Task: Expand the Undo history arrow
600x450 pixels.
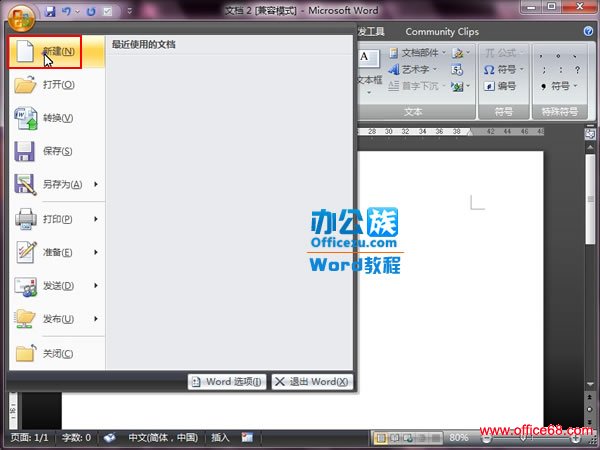Action: pyautogui.click(x=77, y=11)
